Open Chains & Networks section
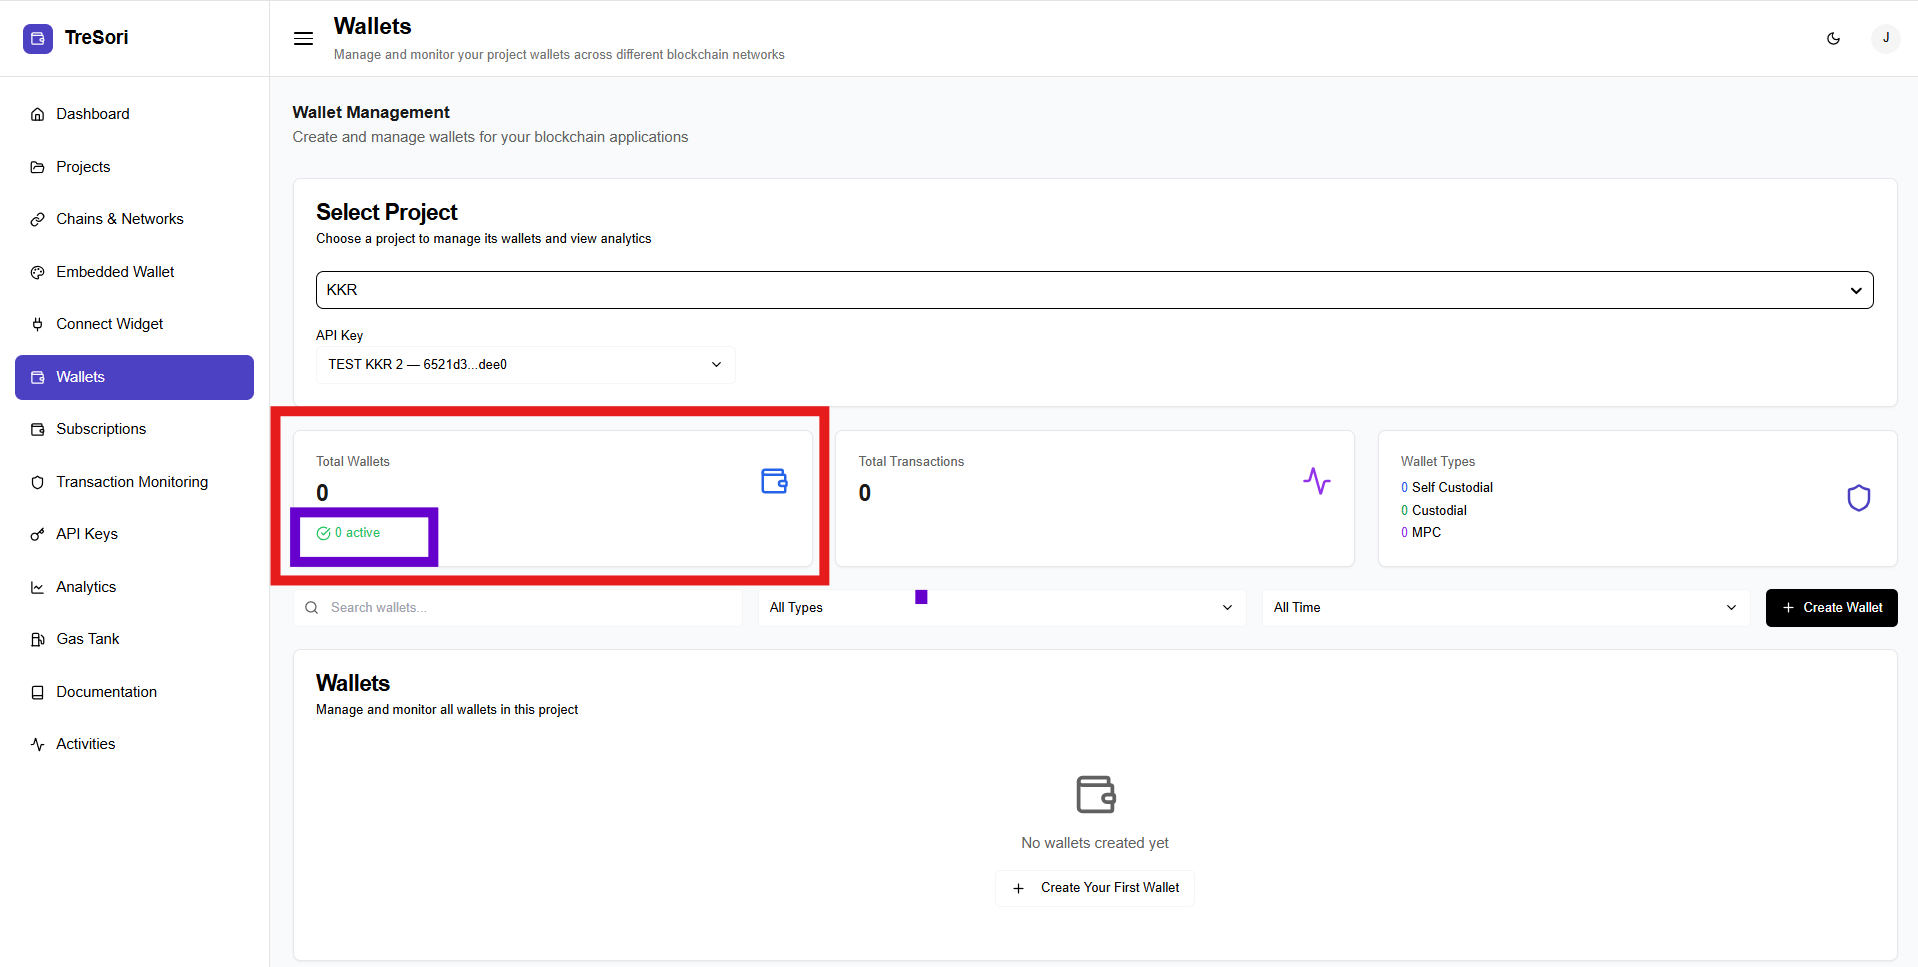1918x967 pixels. click(x=119, y=219)
